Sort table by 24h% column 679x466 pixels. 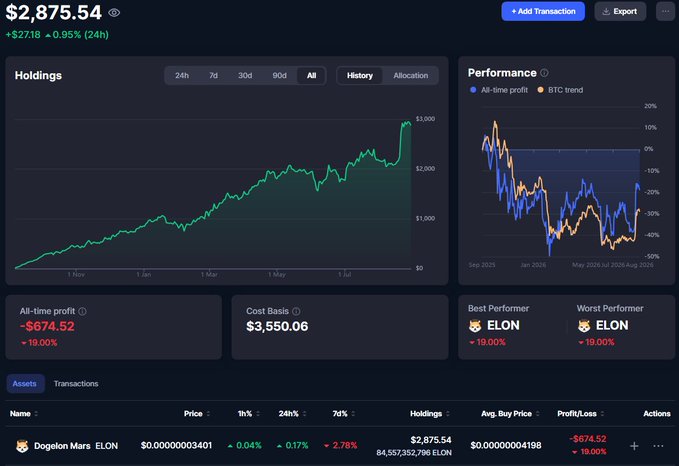pos(292,414)
